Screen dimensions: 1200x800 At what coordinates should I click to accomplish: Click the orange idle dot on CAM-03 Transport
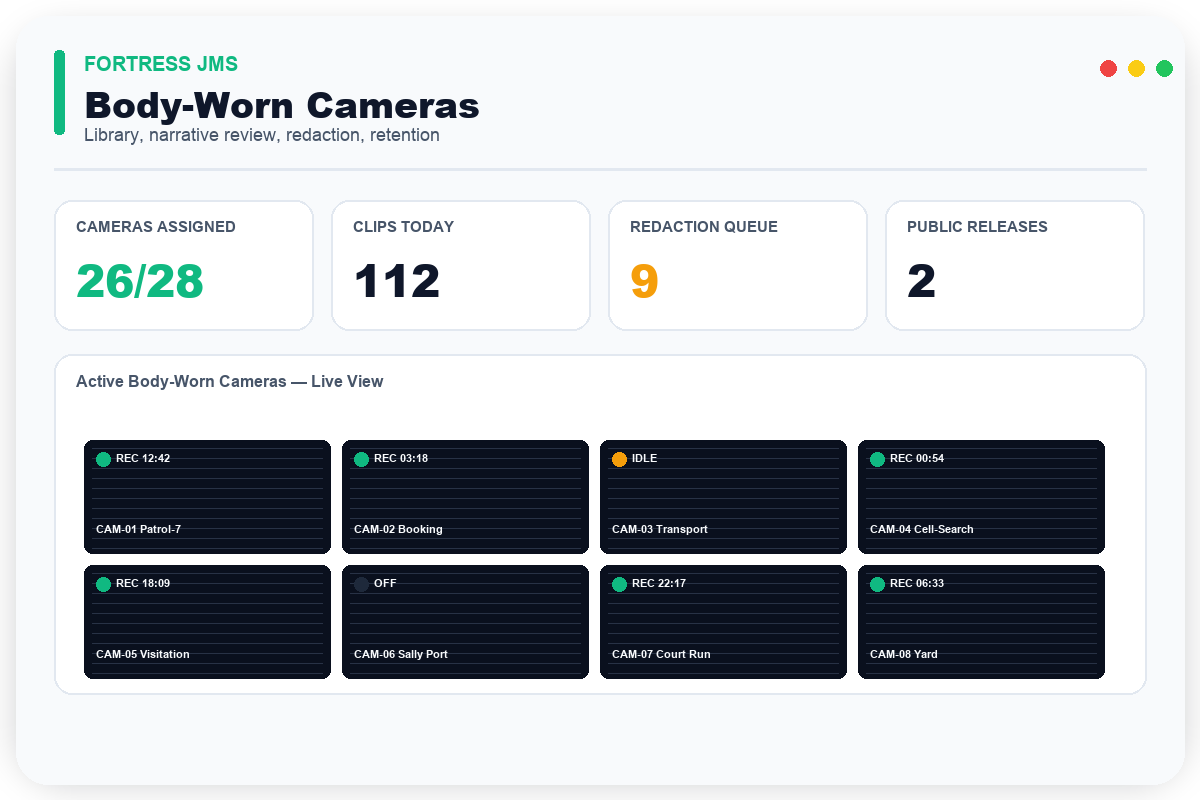point(619,459)
